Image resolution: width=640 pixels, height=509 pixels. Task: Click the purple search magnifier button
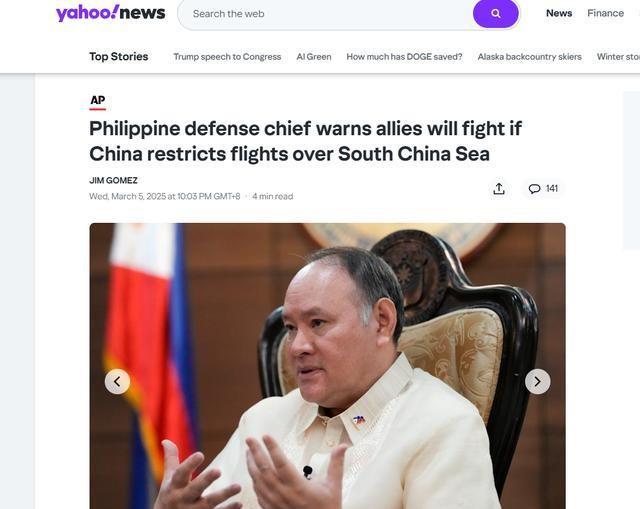pyautogui.click(x=496, y=13)
